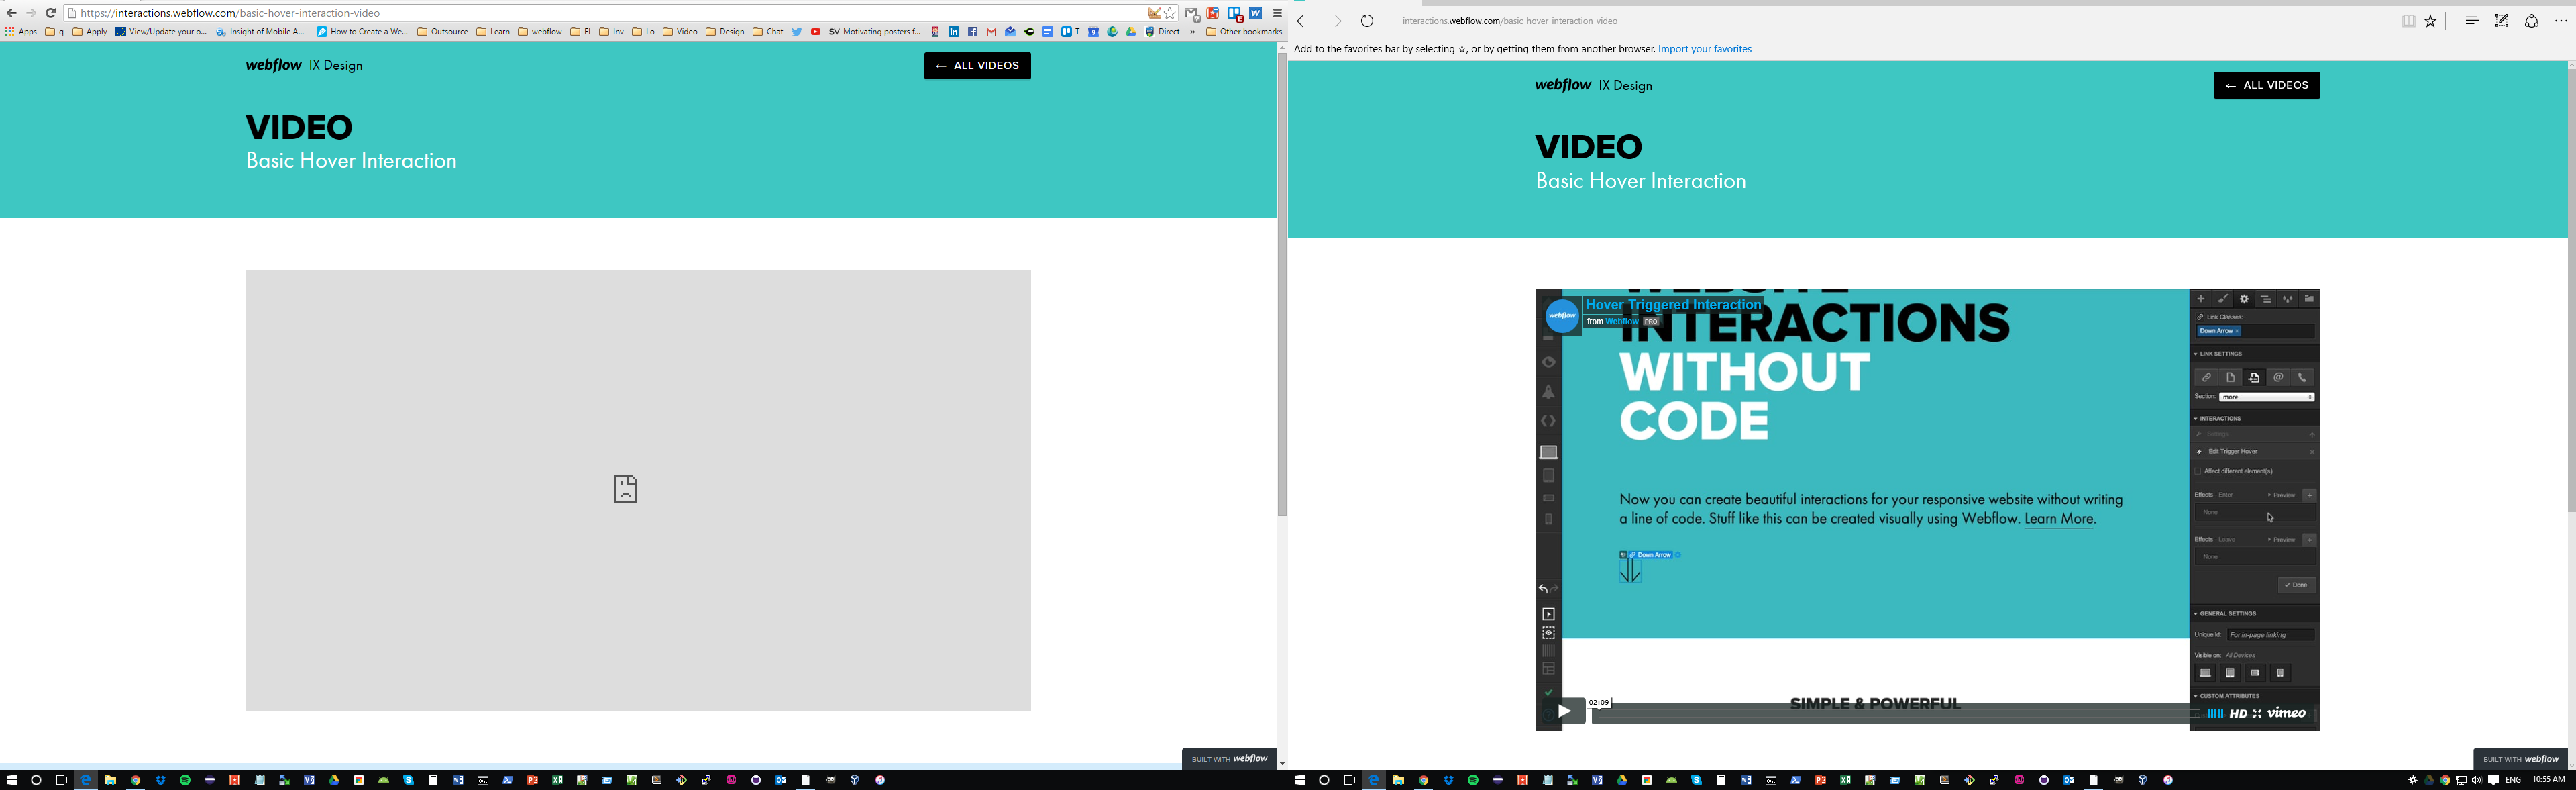Open the YouTube bookmark icon
The width and height of the screenshot is (2576, 790).
pyautogui.click(x=816, y=32)
